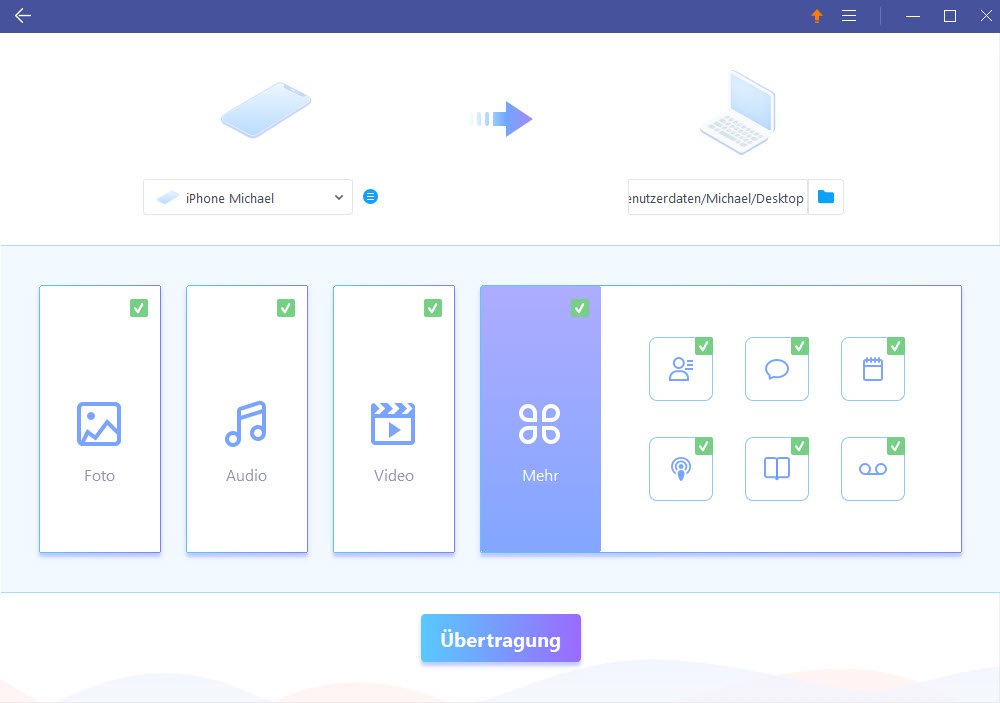This screenshot has width=1000, height=703.
Task: Toggle the Voicemail tile checkbox
Action: (x=896, y=446)
